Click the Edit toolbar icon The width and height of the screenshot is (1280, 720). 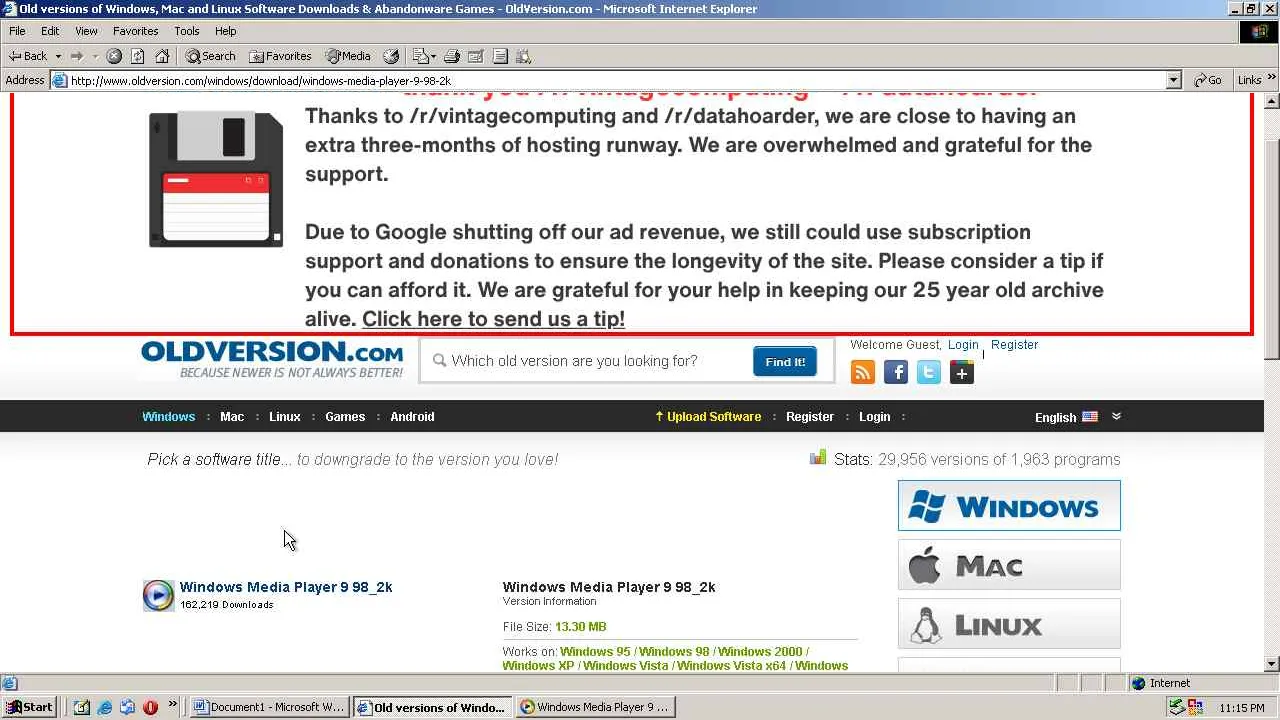pos(476,56)
